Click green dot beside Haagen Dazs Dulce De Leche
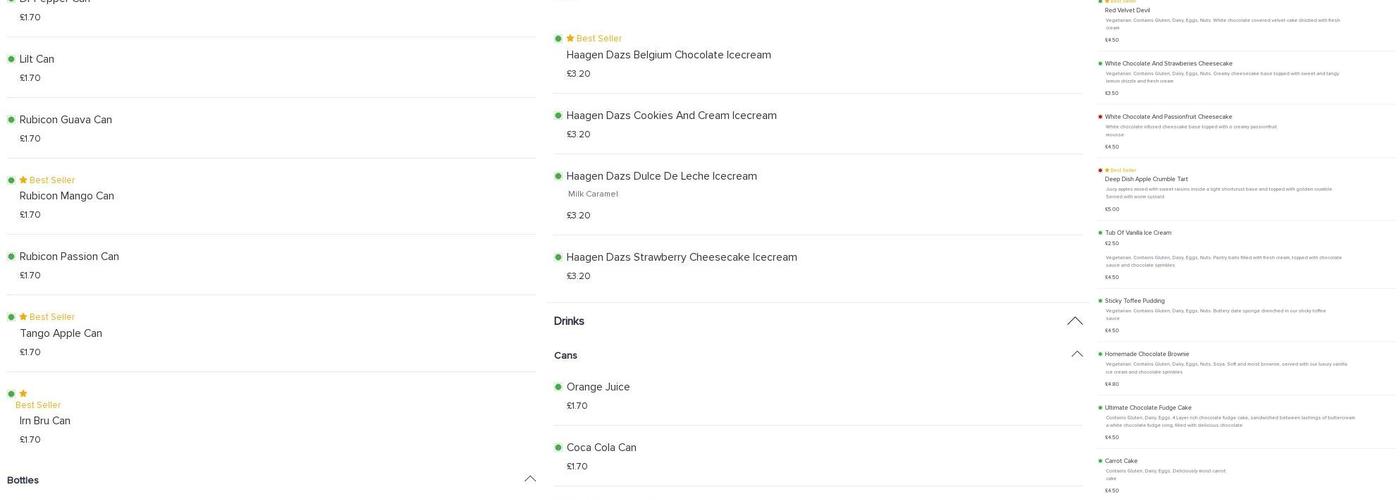Image resolution: width=1400 pixels, height=500 pixels. [x=559, y=177]
